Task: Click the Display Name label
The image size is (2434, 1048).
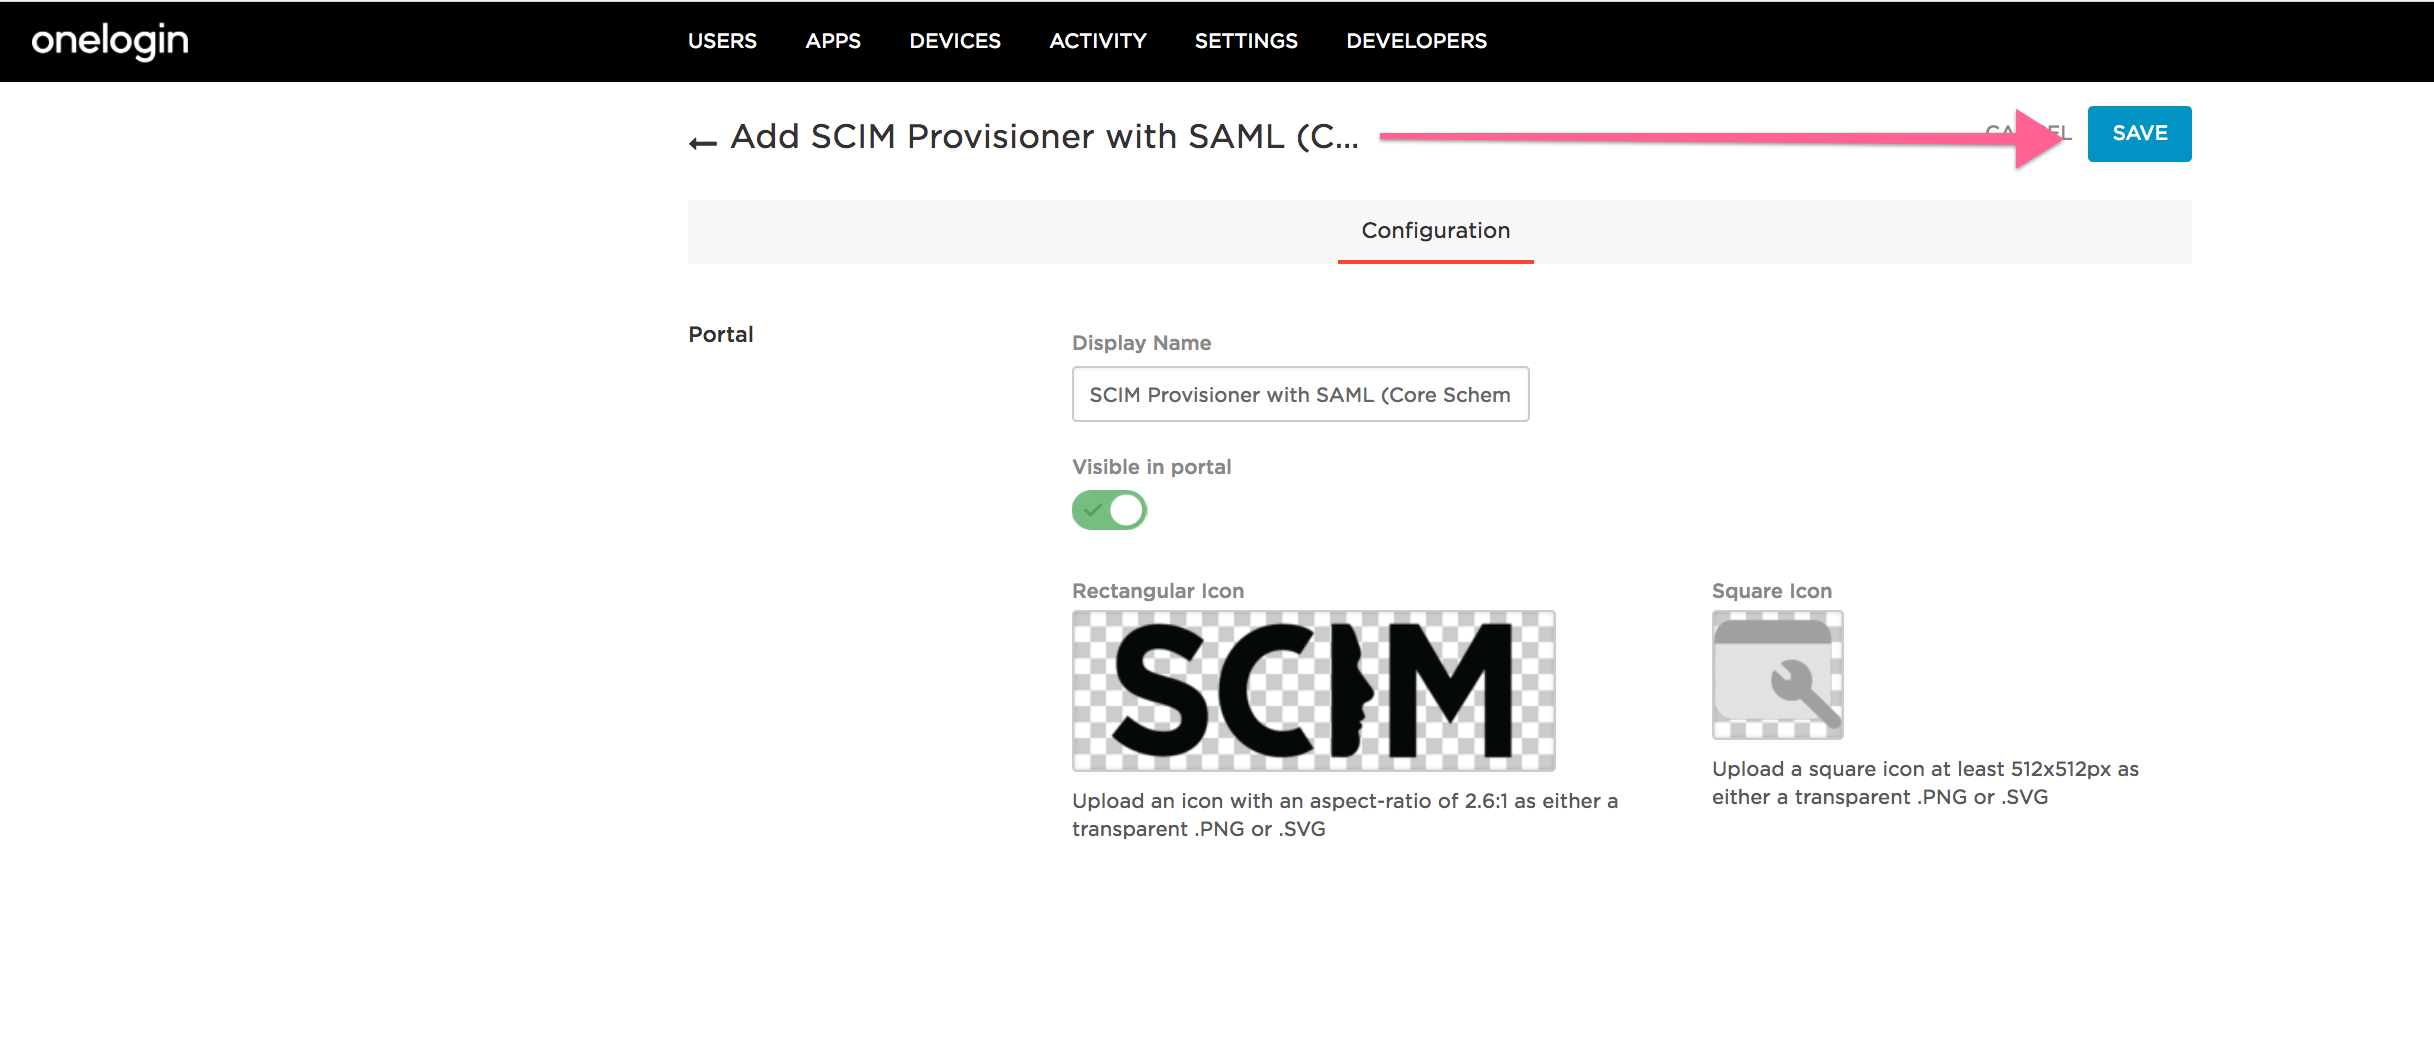Action: coord(1142,343)
